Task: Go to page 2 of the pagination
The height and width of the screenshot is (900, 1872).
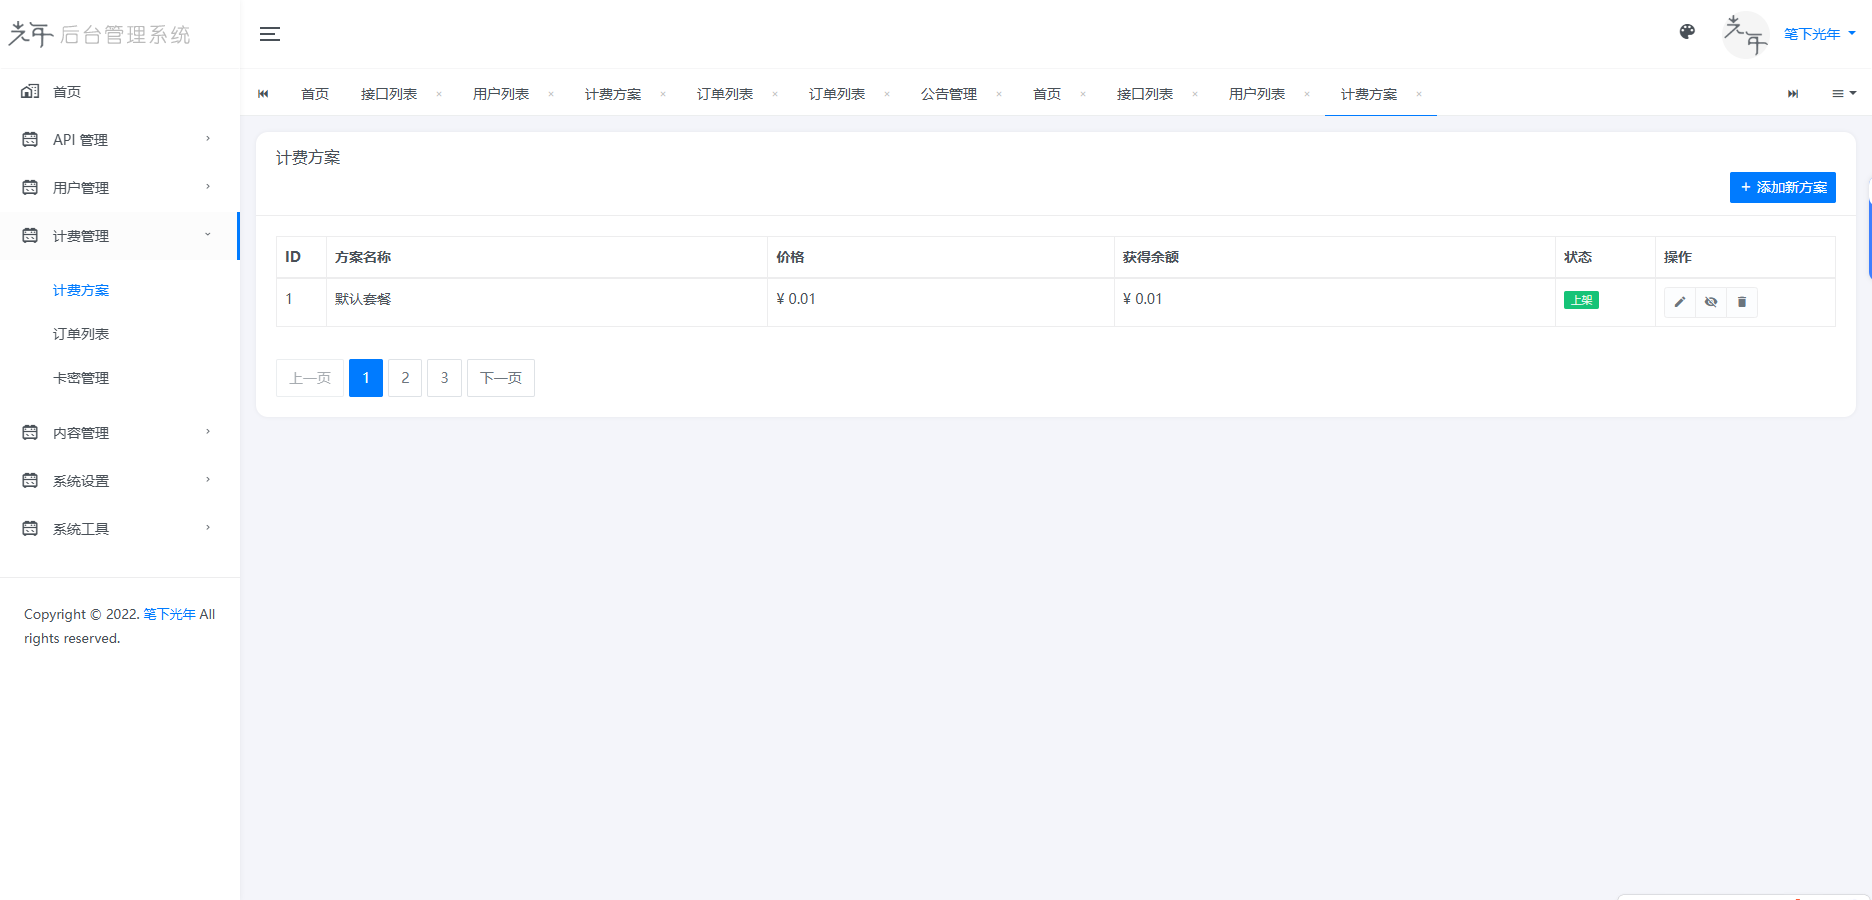Action: coord(405,378)
